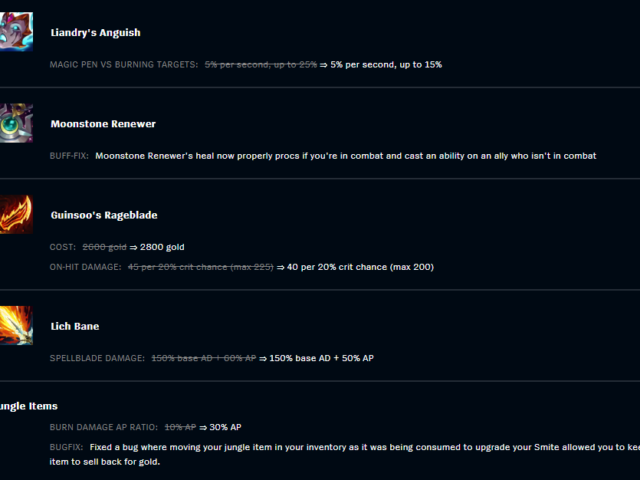The height and width of the screenshot is (480, 640).
Task: Click the Lich Bane item icon
Action: (16, 325)
